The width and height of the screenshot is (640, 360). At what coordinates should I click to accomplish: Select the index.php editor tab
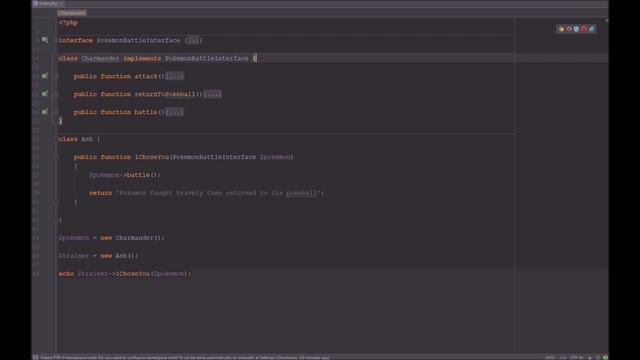48,3
